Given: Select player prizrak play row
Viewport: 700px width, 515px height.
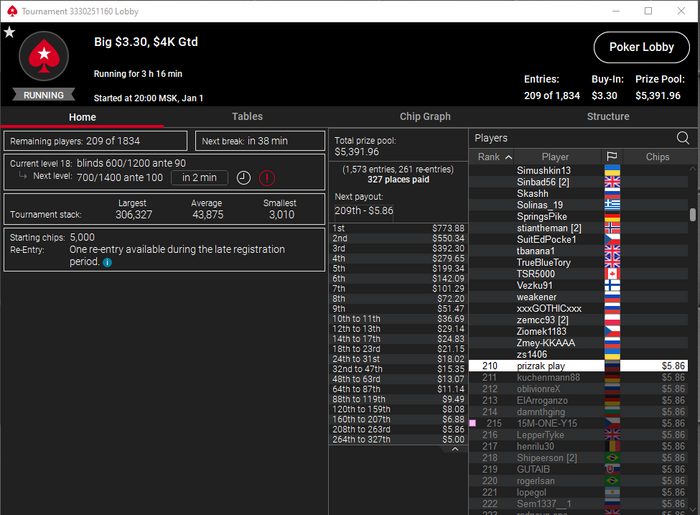Looking at the screenshot, I should [578, 366].
